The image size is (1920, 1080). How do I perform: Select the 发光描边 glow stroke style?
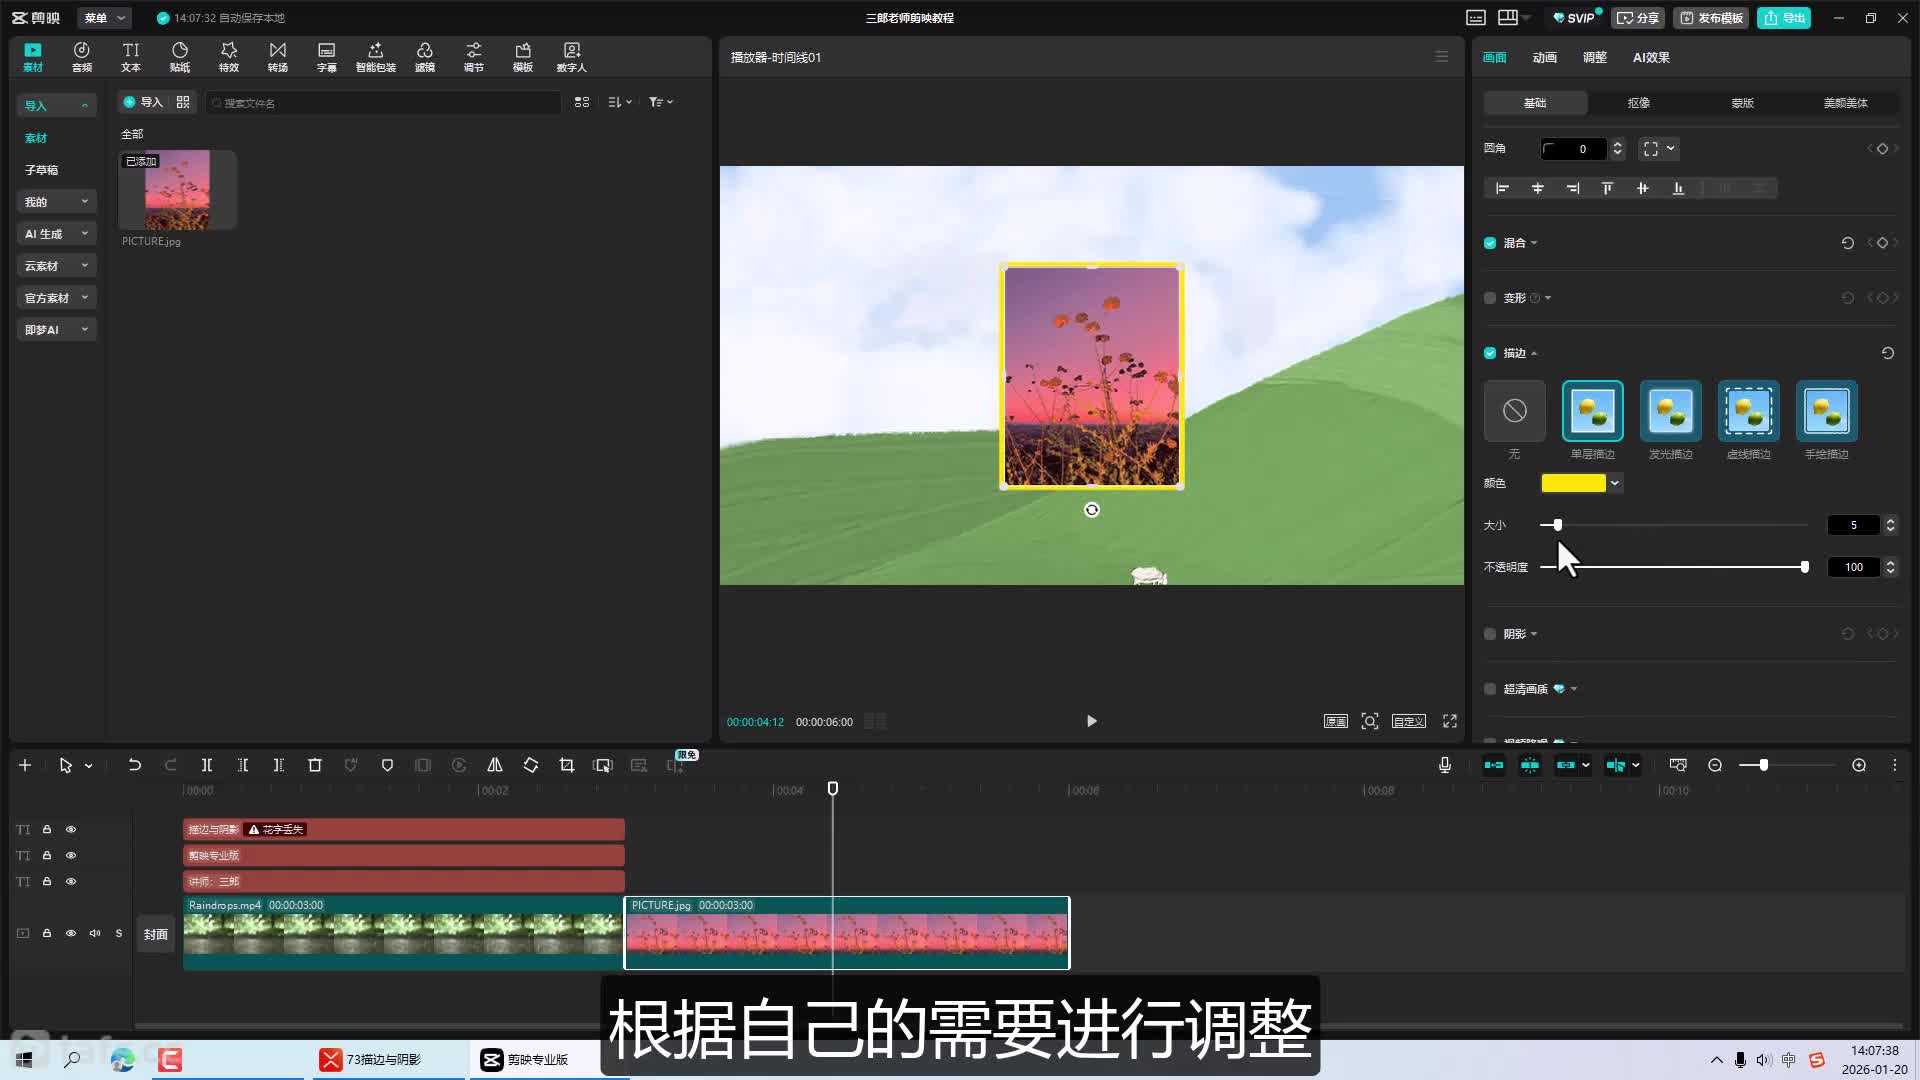(1670, 411)
